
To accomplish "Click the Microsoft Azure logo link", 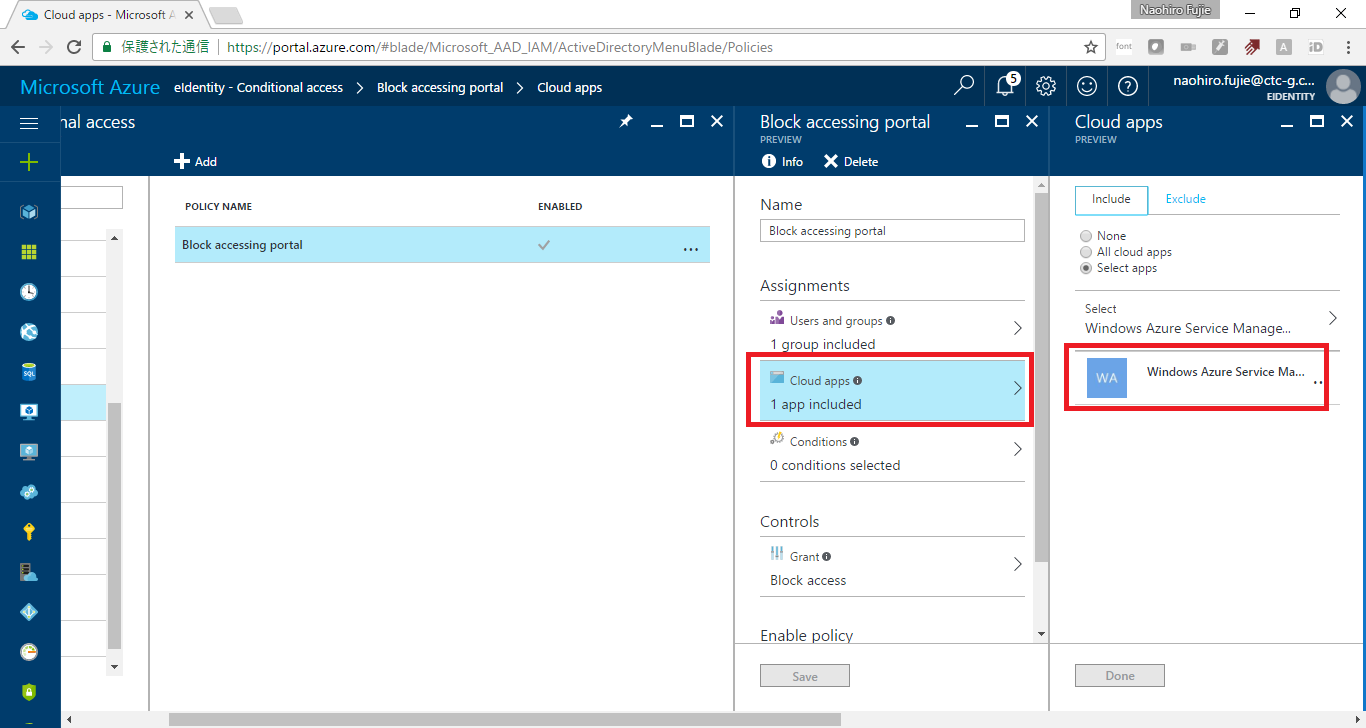I will coord(90,88).
